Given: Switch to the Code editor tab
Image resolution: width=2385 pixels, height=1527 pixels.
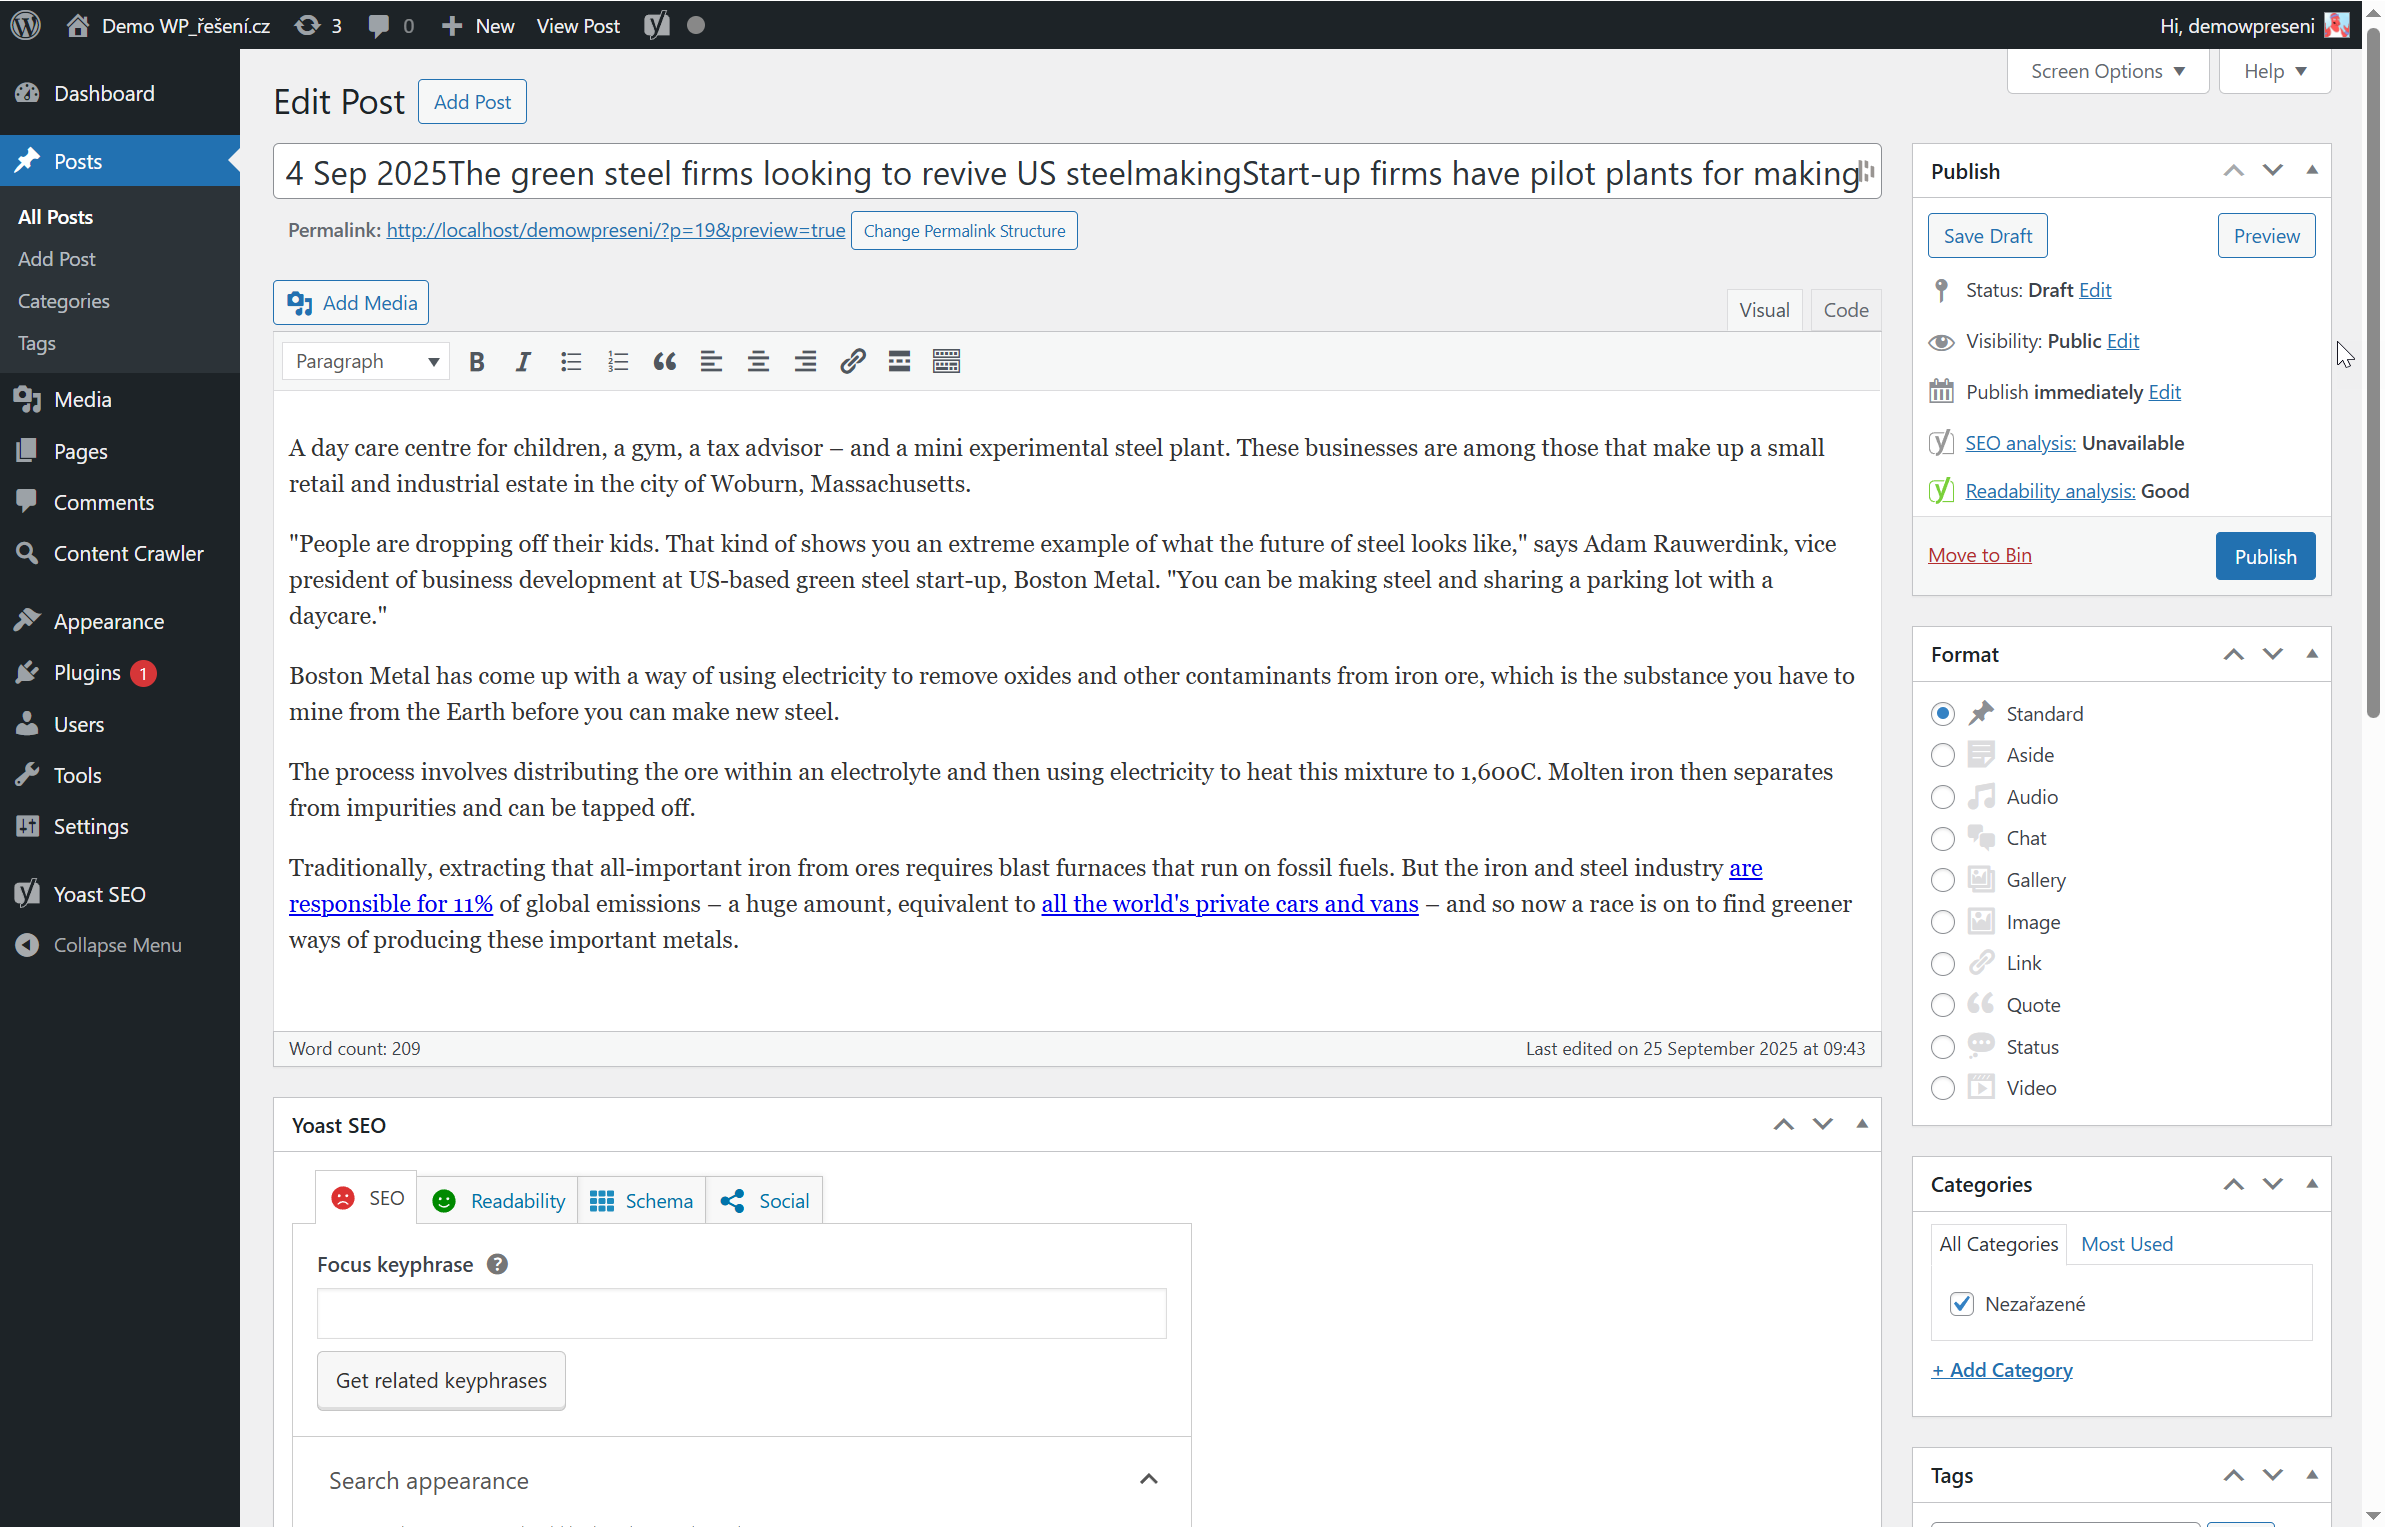Looking at the screenshot, I should (1845, 311).
